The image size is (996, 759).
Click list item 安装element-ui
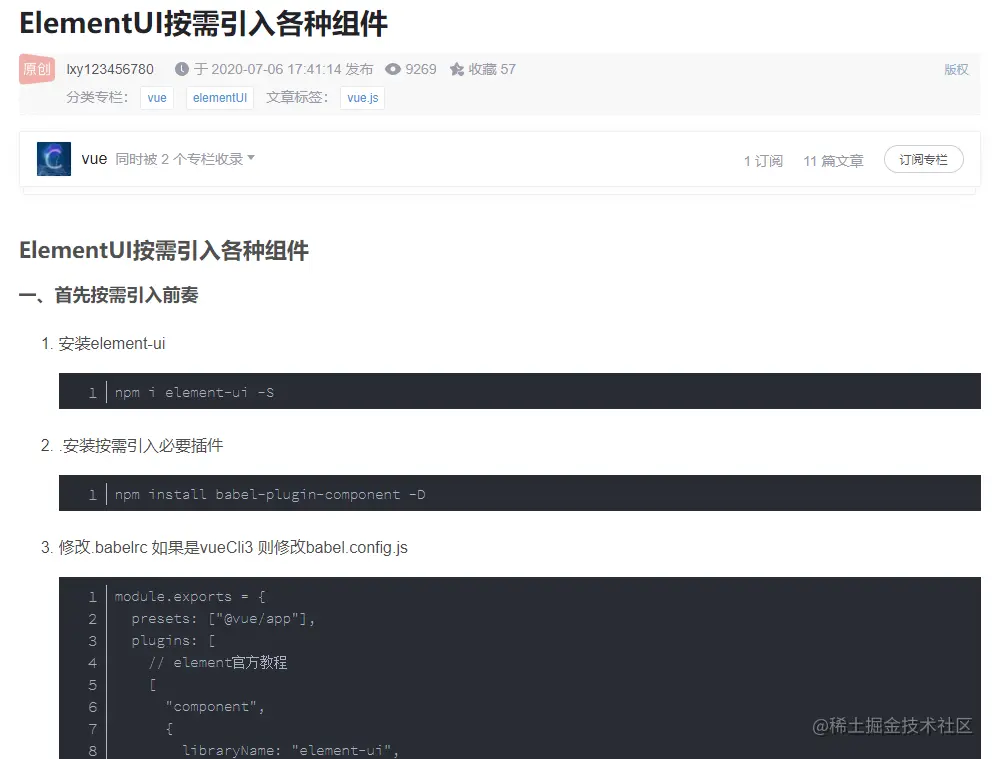[112, 344]
